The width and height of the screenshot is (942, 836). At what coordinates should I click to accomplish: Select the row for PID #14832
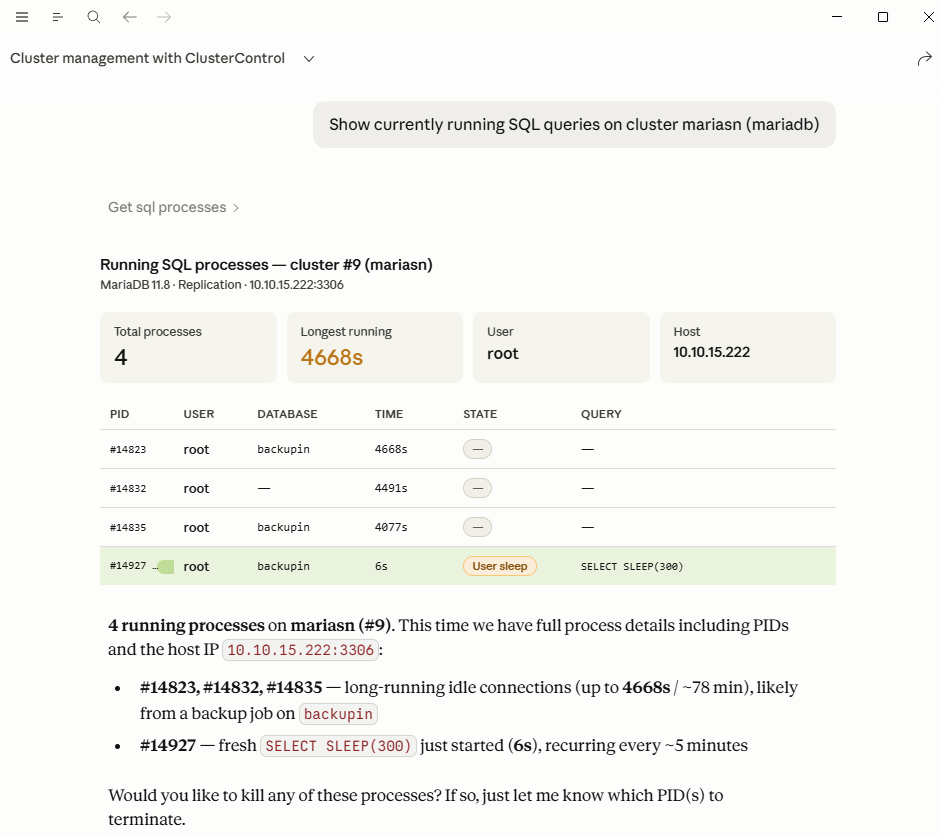tap(468, 488)
